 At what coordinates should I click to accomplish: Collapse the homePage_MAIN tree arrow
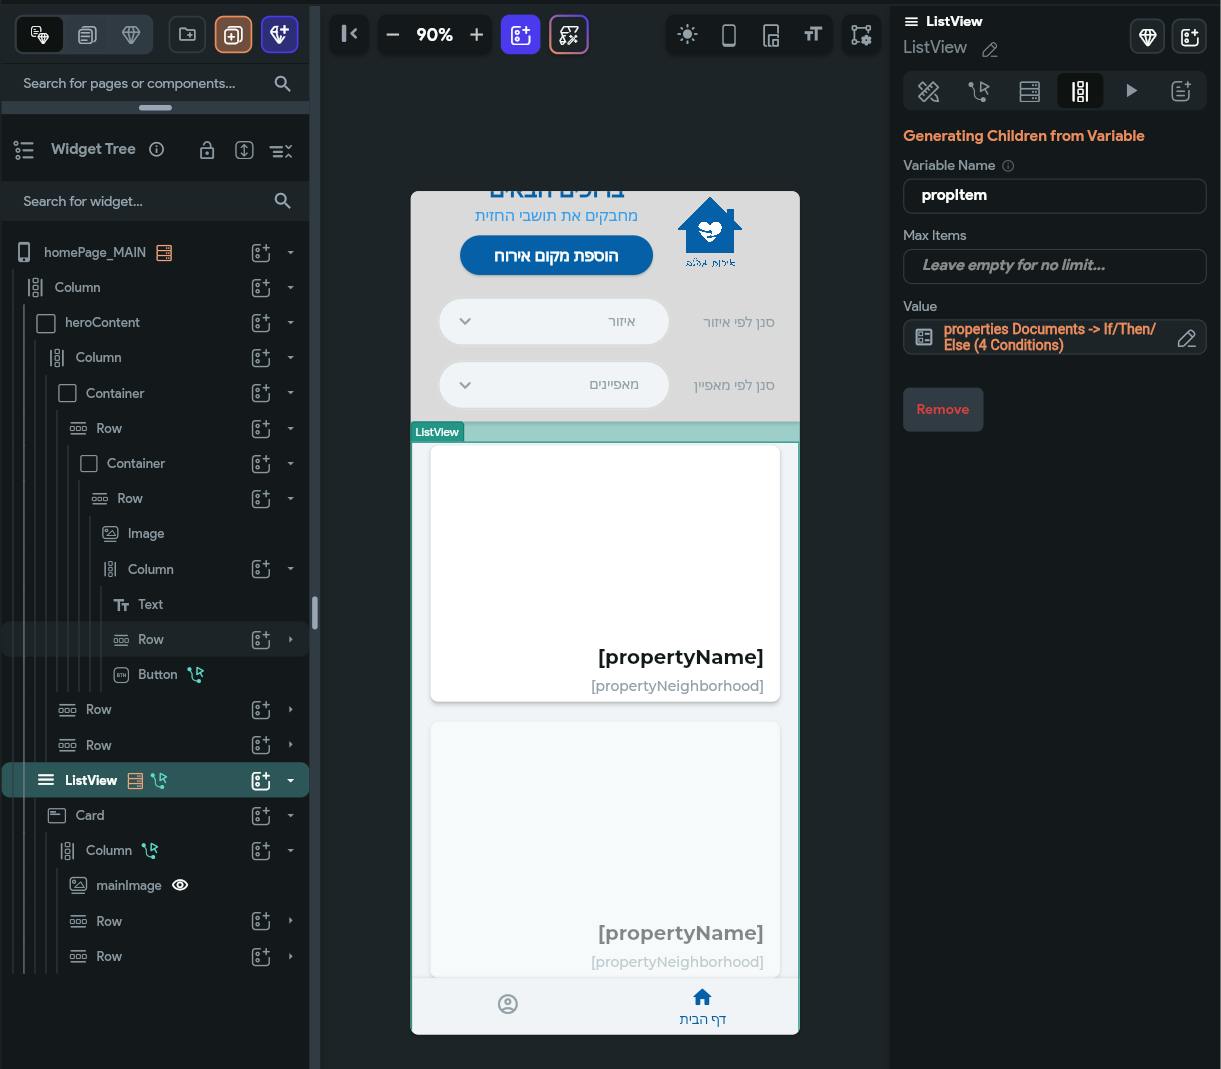(x=291, y=253)
